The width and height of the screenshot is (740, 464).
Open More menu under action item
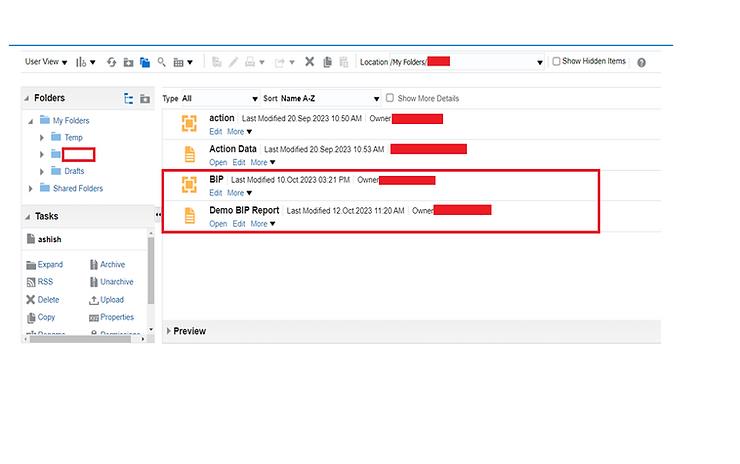click(x=239, y=132)
